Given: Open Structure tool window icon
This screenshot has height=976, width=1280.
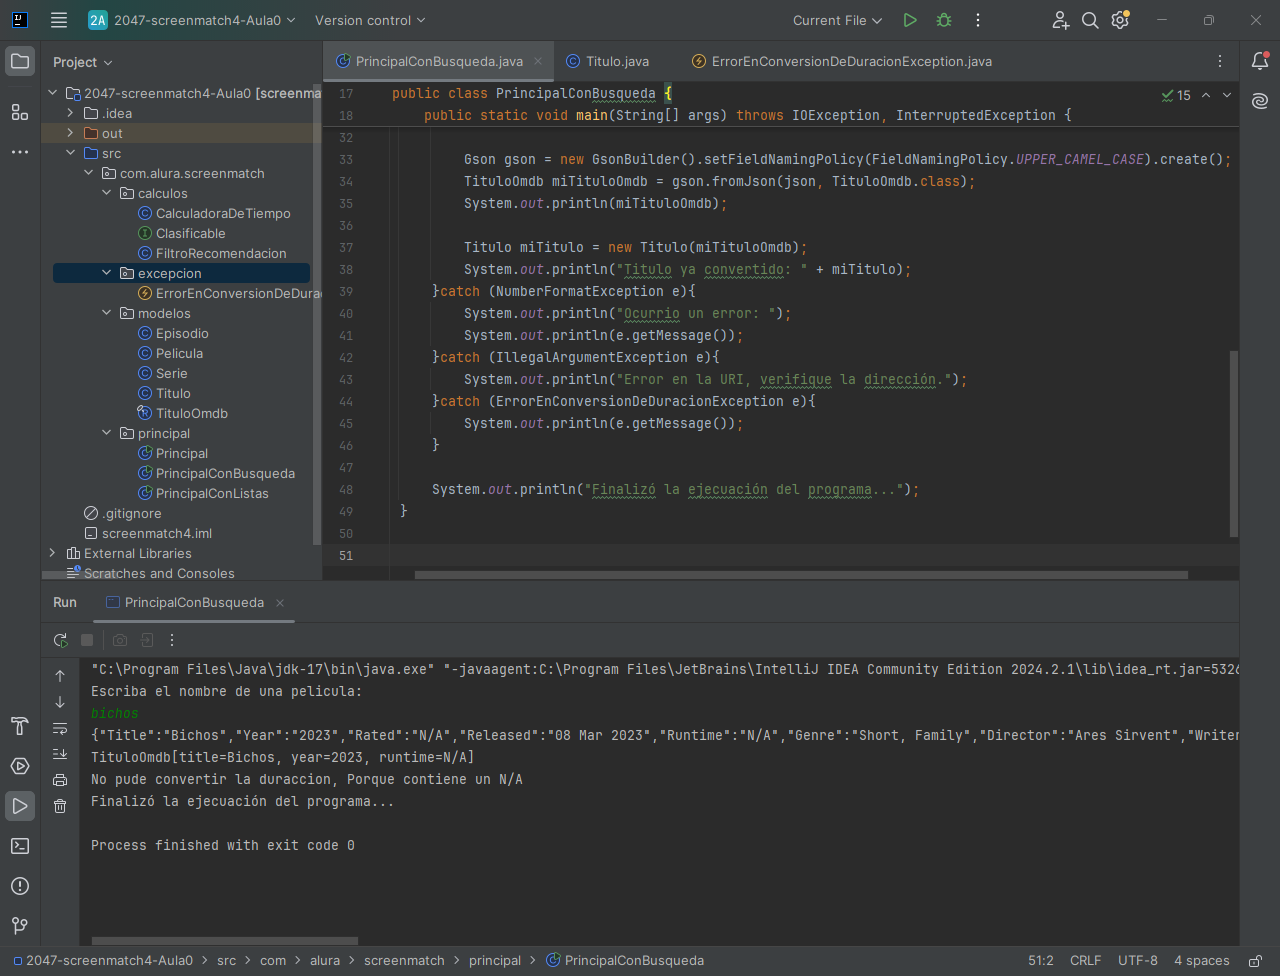Looking at the screenshot, I should tap(20, 112).
